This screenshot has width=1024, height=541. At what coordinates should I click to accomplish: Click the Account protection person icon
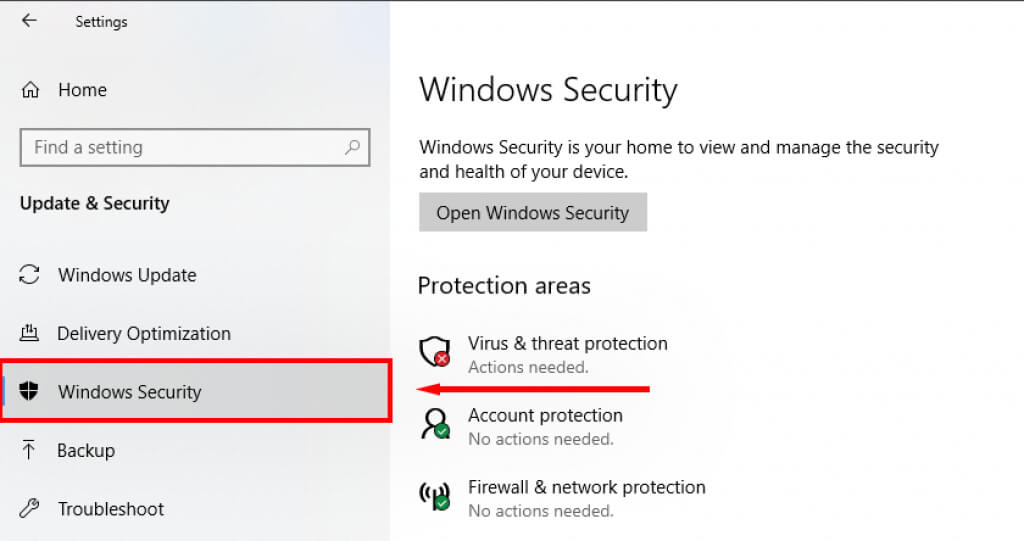click(434, 424)
